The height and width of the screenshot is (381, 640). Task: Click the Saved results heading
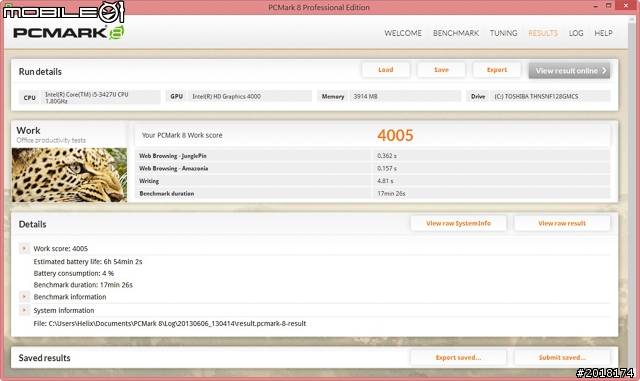tap(44, 358)
